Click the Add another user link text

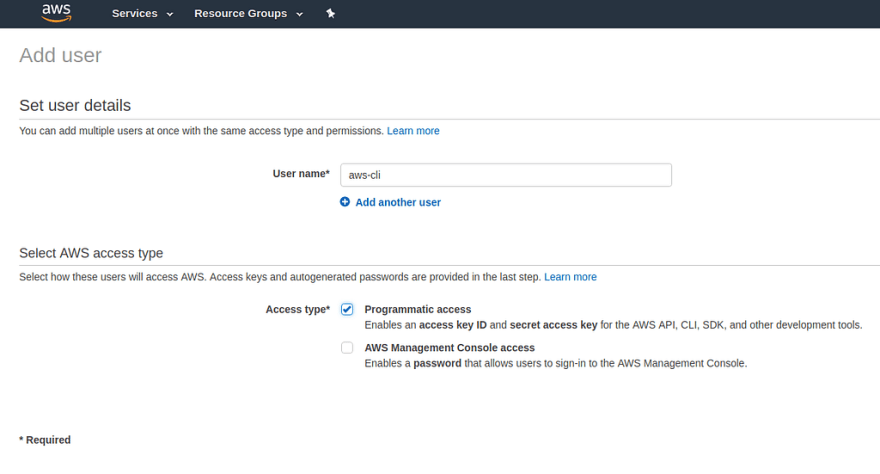(x=398, y=203)
